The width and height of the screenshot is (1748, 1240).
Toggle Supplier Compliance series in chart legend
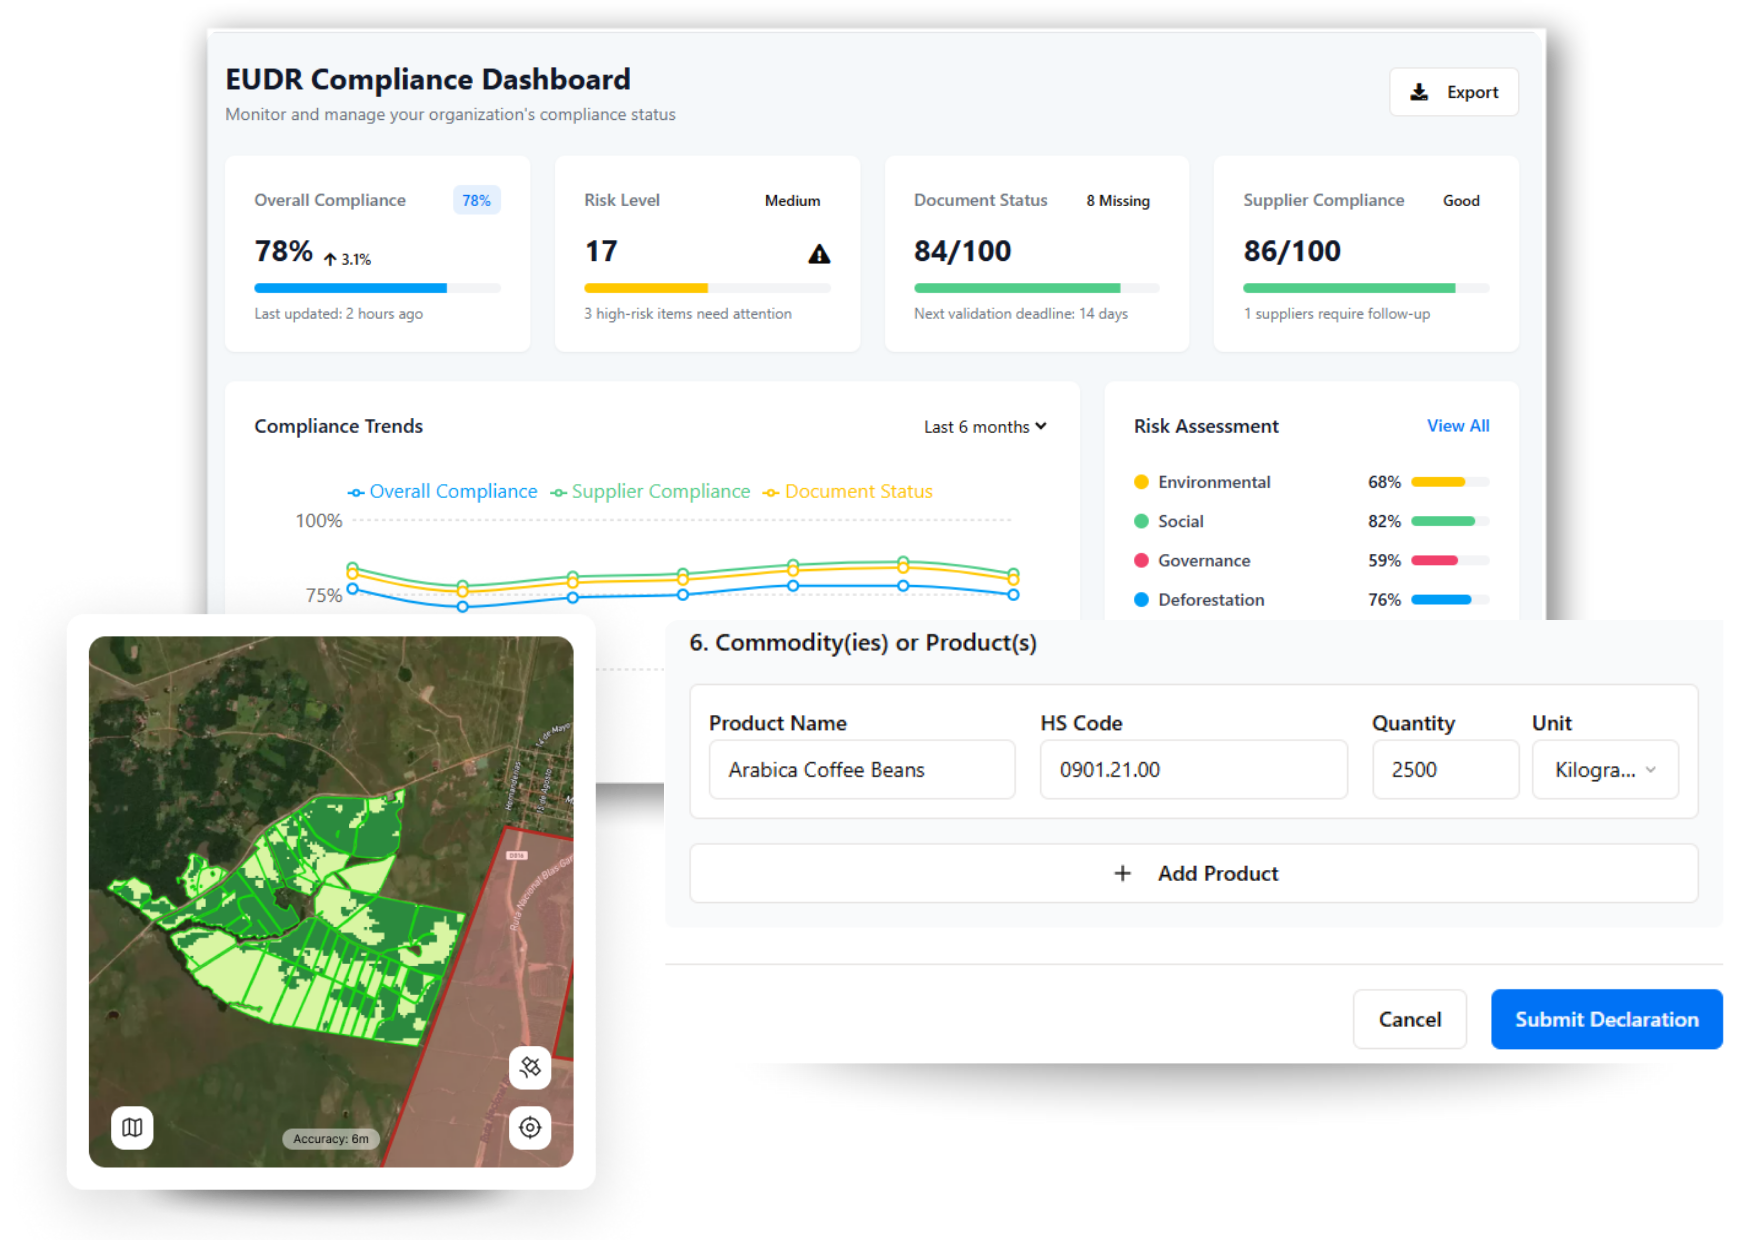click(651, 492)
